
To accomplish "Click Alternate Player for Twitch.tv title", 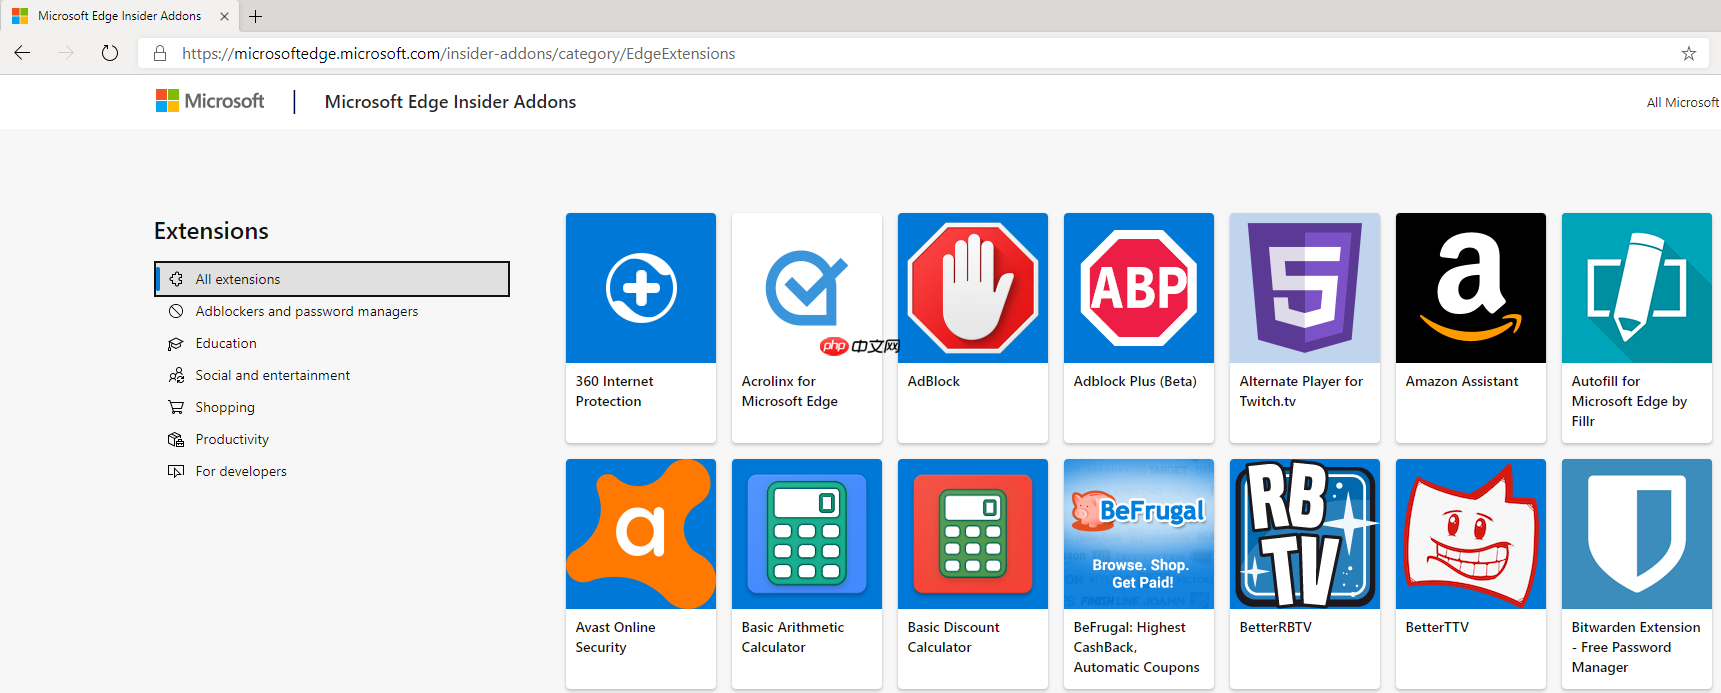I will pos(1301,391).
